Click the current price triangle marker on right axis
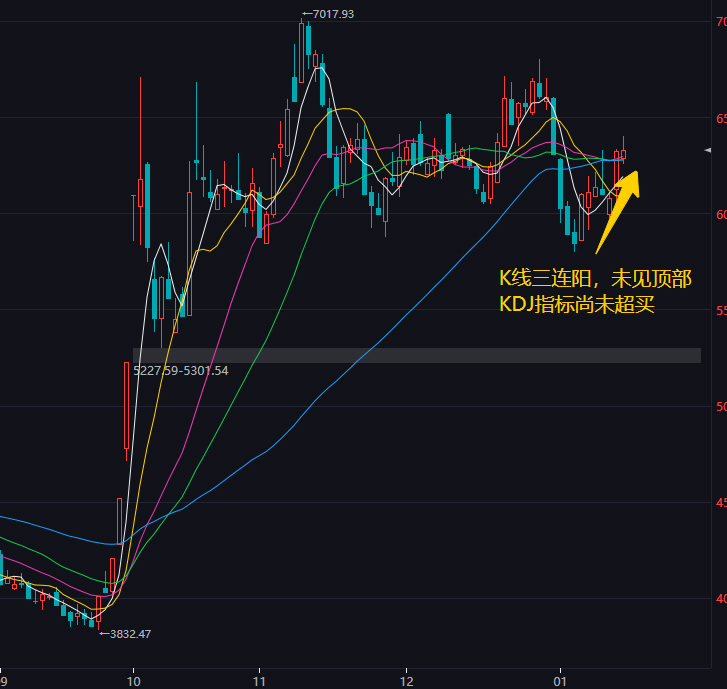This screenshot has height=689, width=727. [708, 150]
